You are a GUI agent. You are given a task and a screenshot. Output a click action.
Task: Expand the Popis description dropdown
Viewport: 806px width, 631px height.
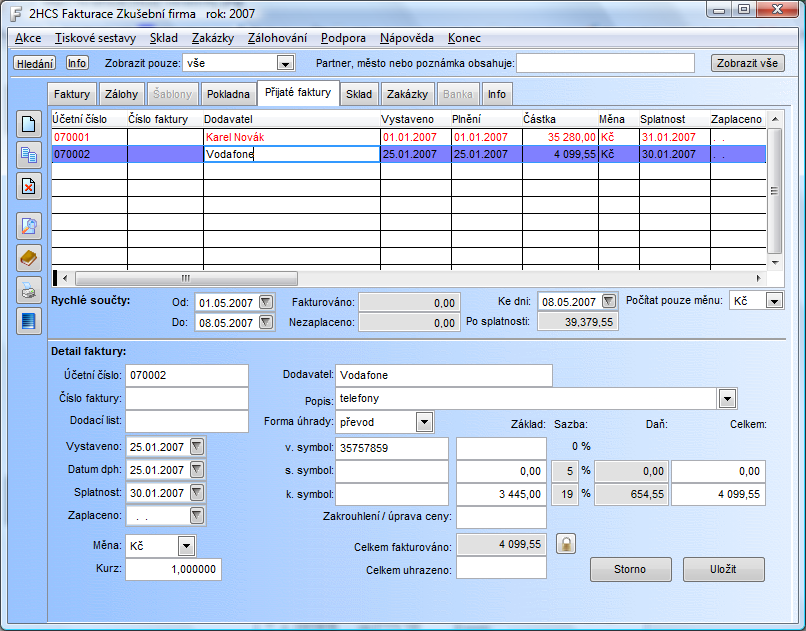[x=727, y=399]
